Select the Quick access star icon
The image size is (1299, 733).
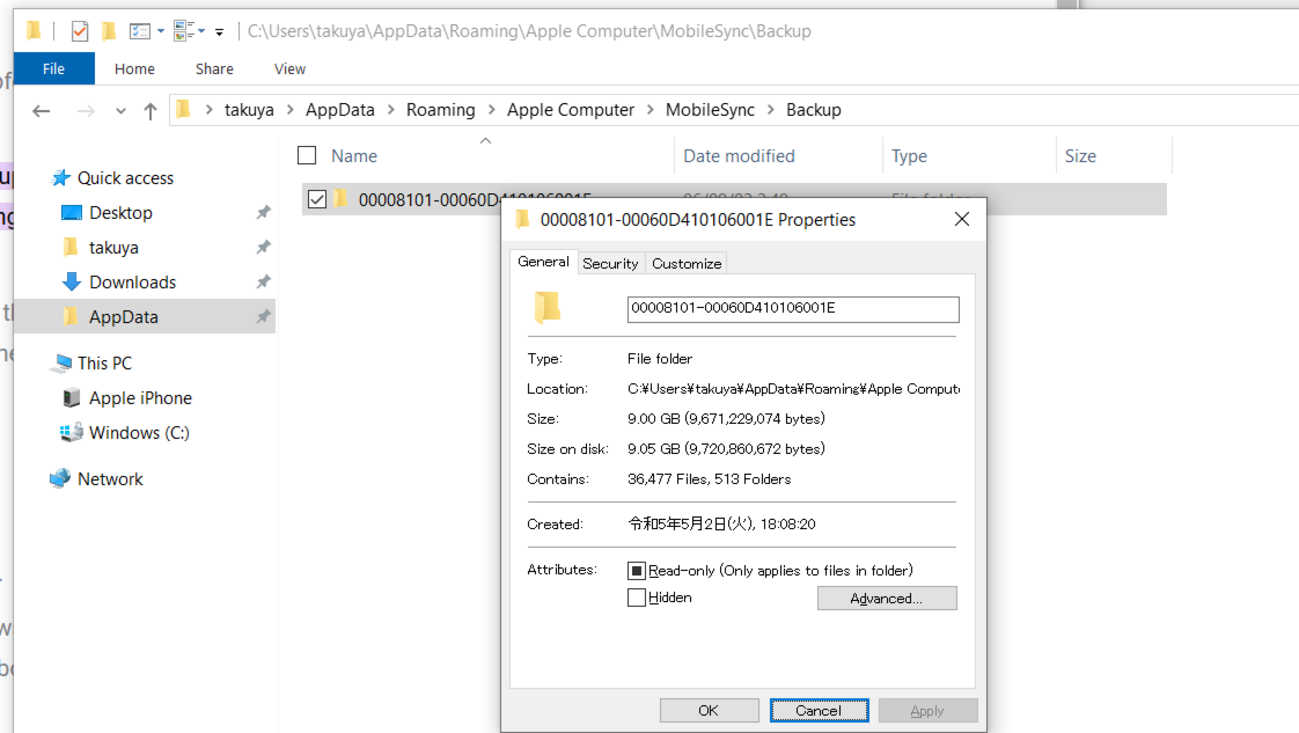(x=61, y=178)
